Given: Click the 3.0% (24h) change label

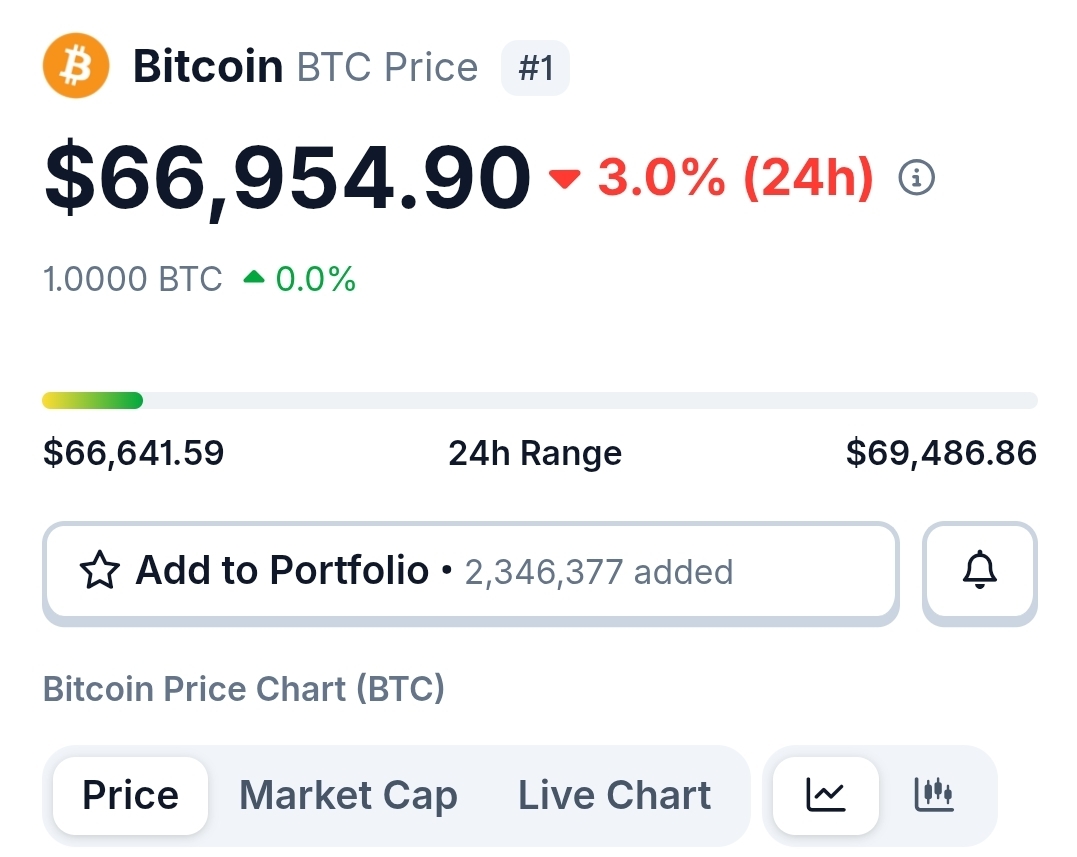Looking at the screenshot, I should click(735, 178).
